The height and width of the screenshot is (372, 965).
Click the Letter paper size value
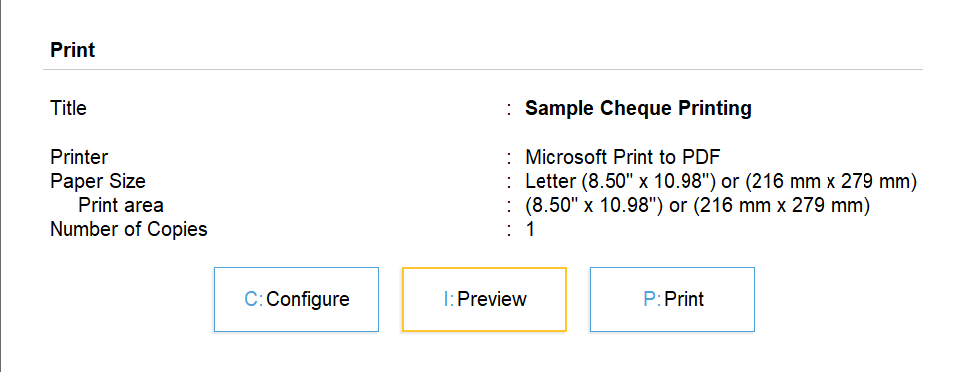pos(721,182)
